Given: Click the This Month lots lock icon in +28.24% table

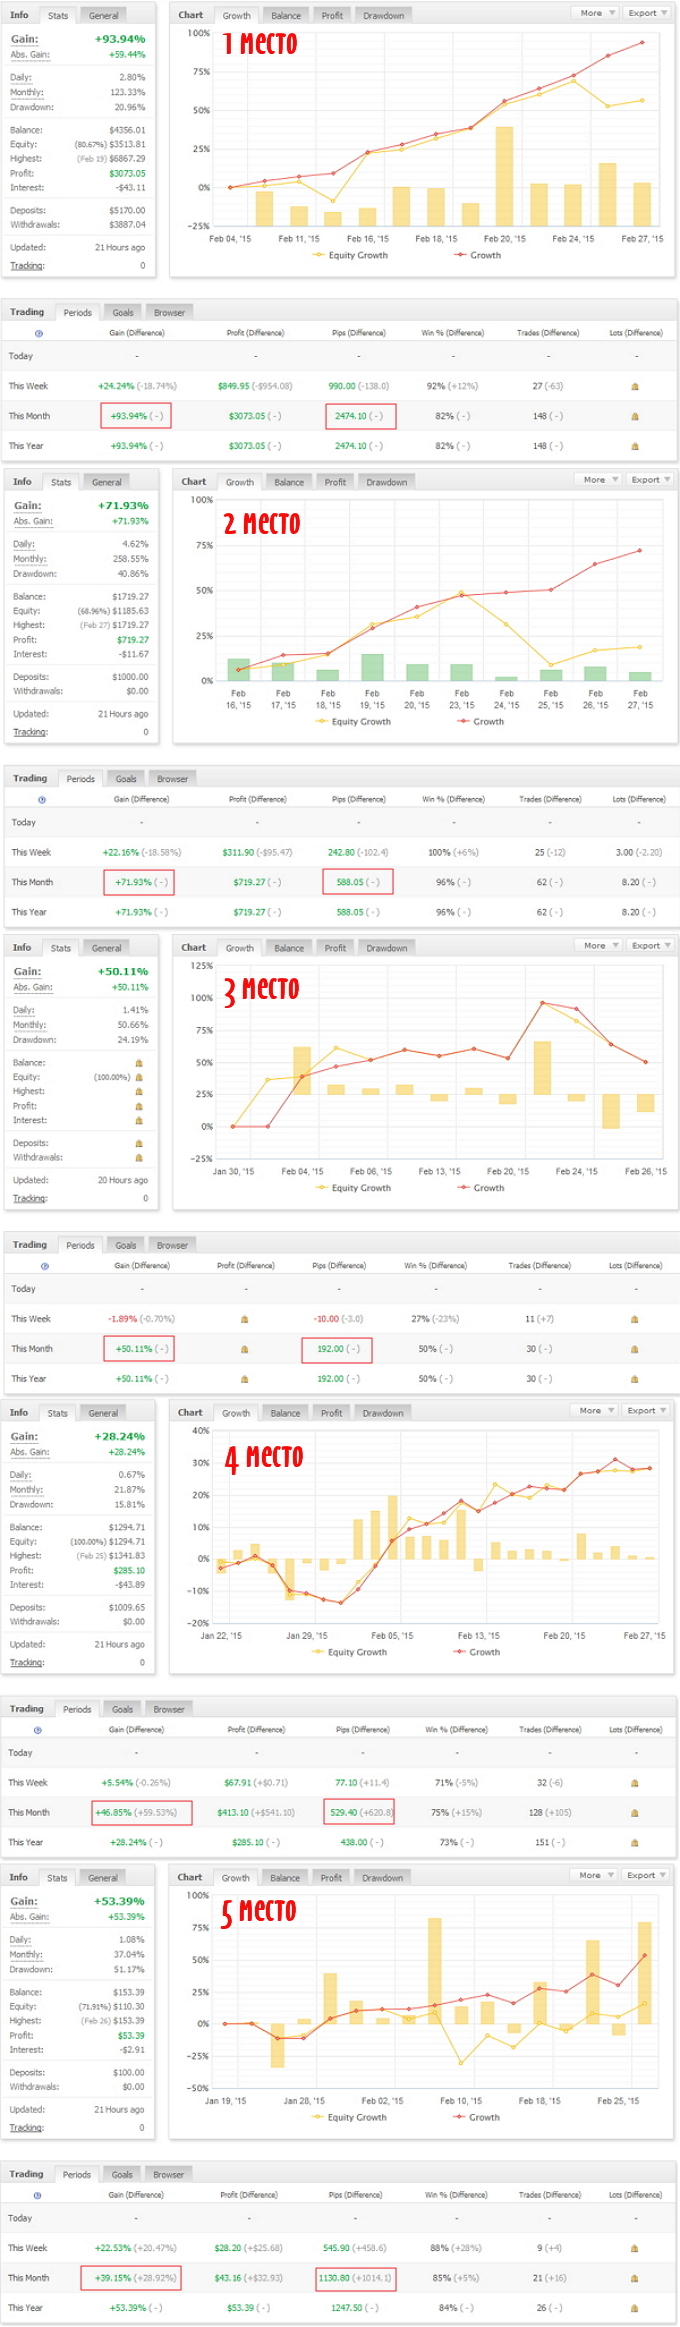Looking at the screenshot, I should (x=635, y=1813).
